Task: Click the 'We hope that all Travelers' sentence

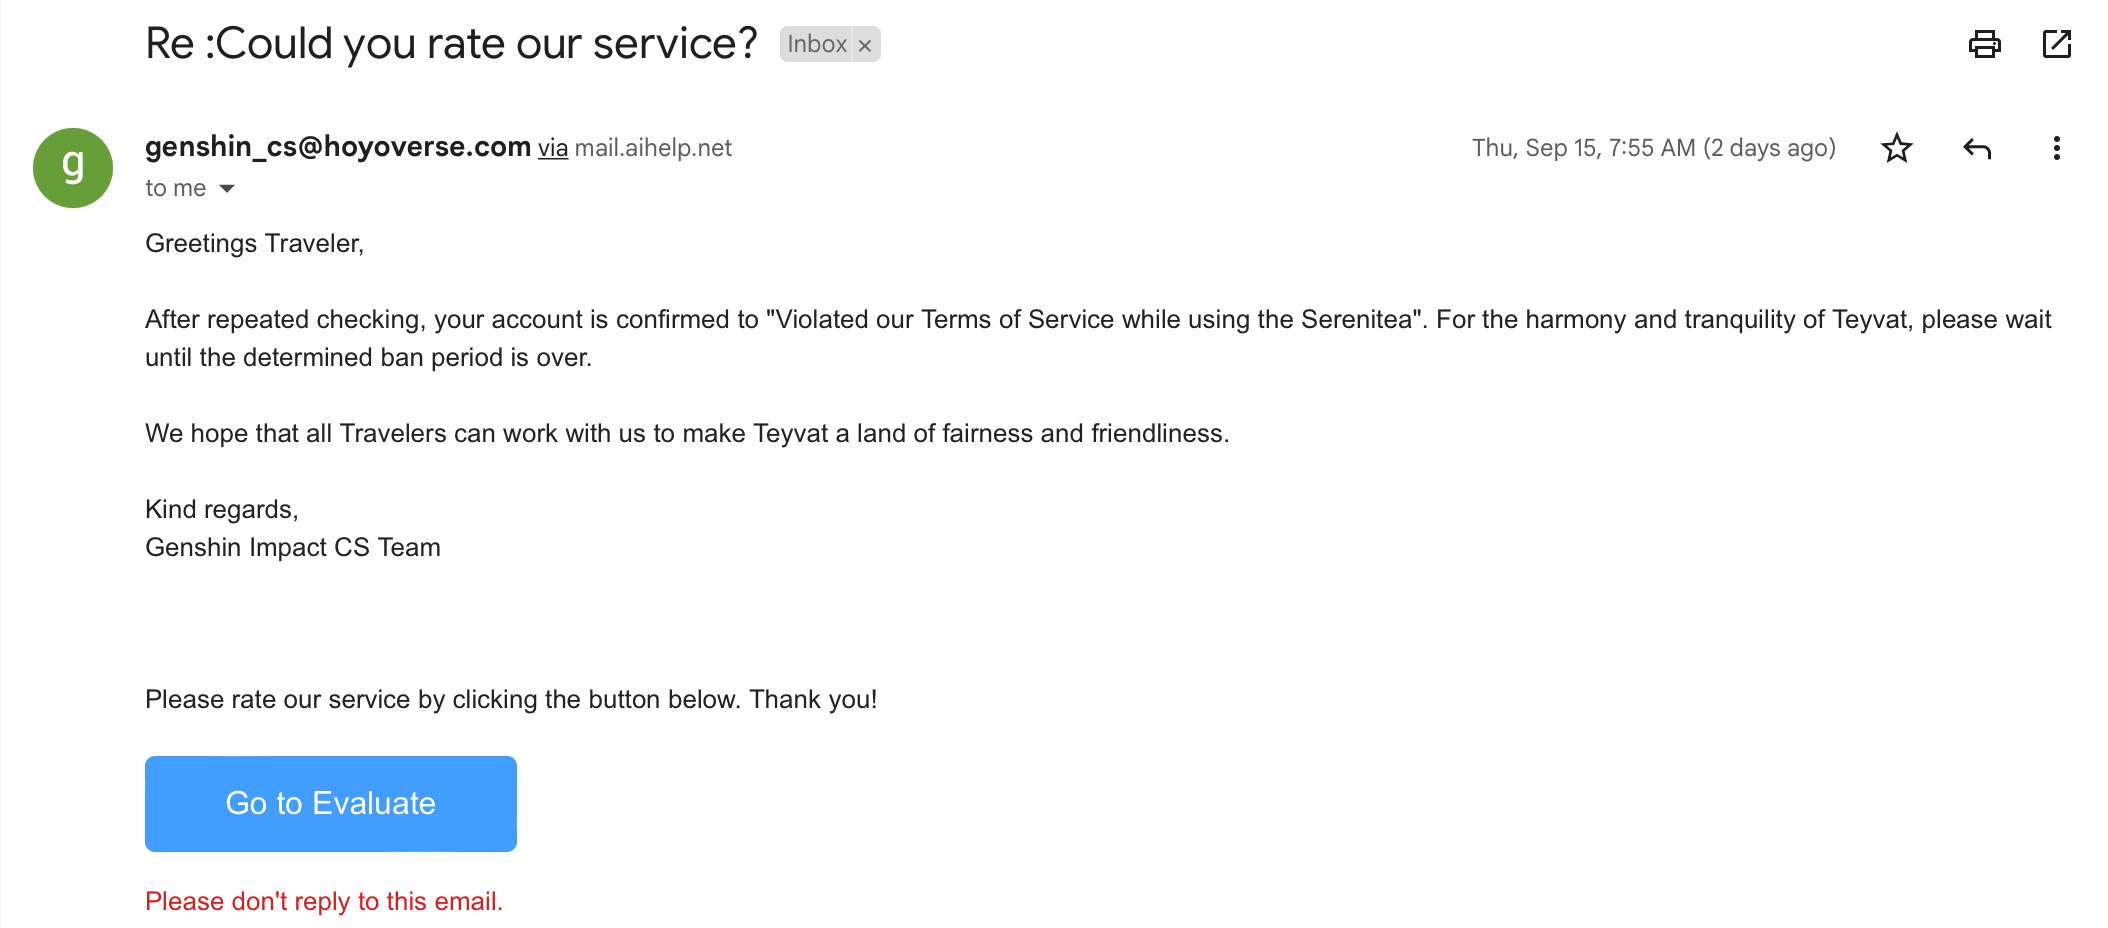Action: click(687, 433)
